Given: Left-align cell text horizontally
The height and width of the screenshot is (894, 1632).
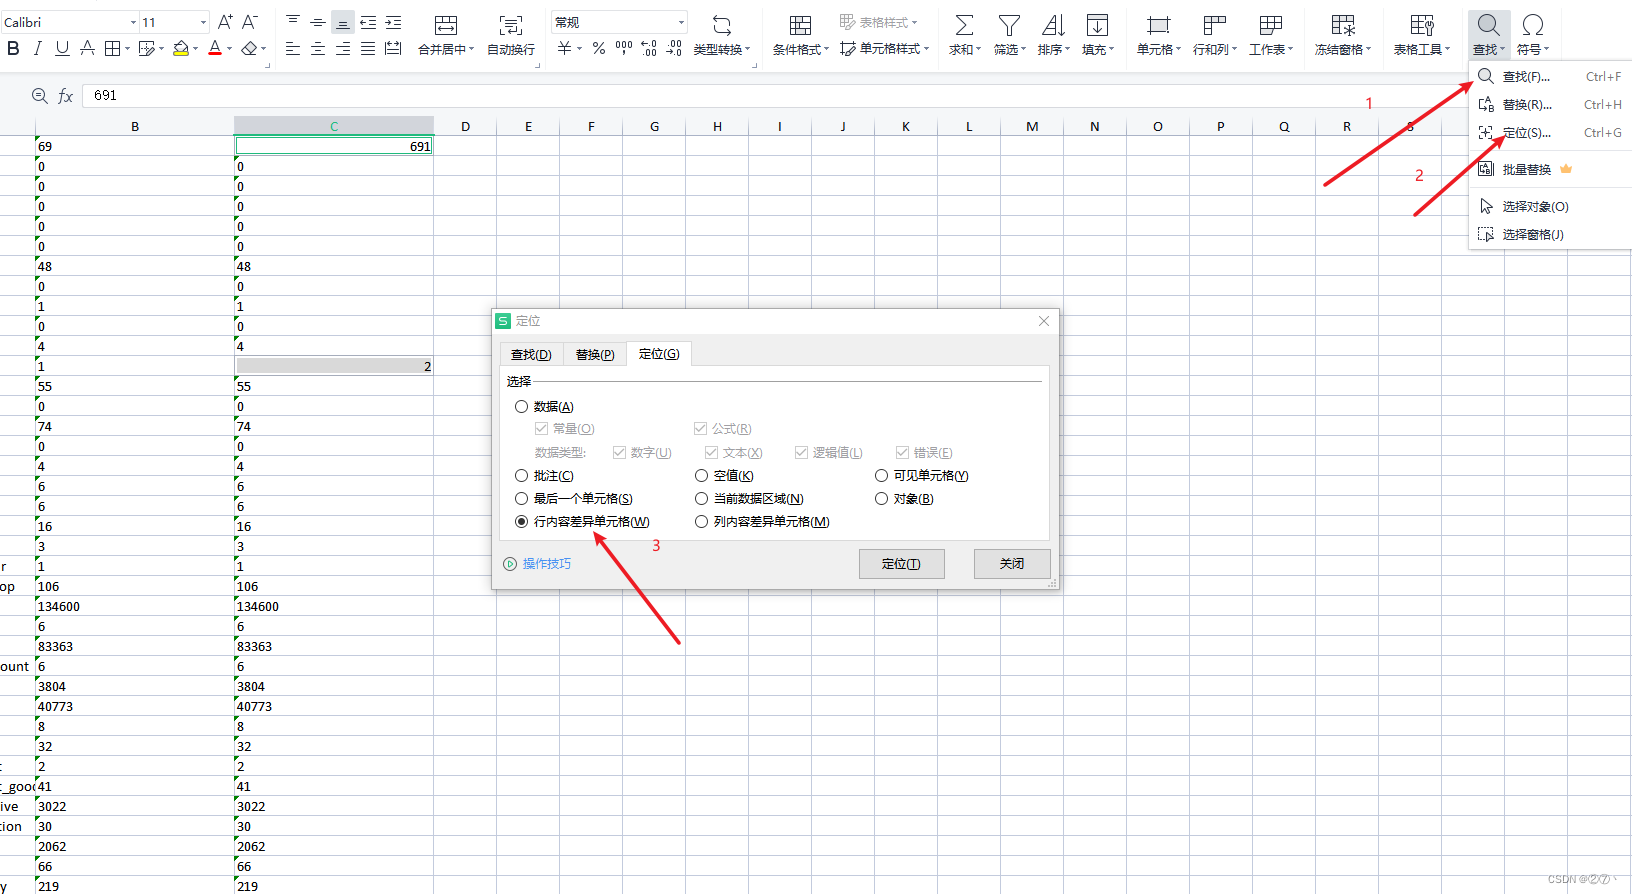Looking at the screenshot, I should [293, 48].
